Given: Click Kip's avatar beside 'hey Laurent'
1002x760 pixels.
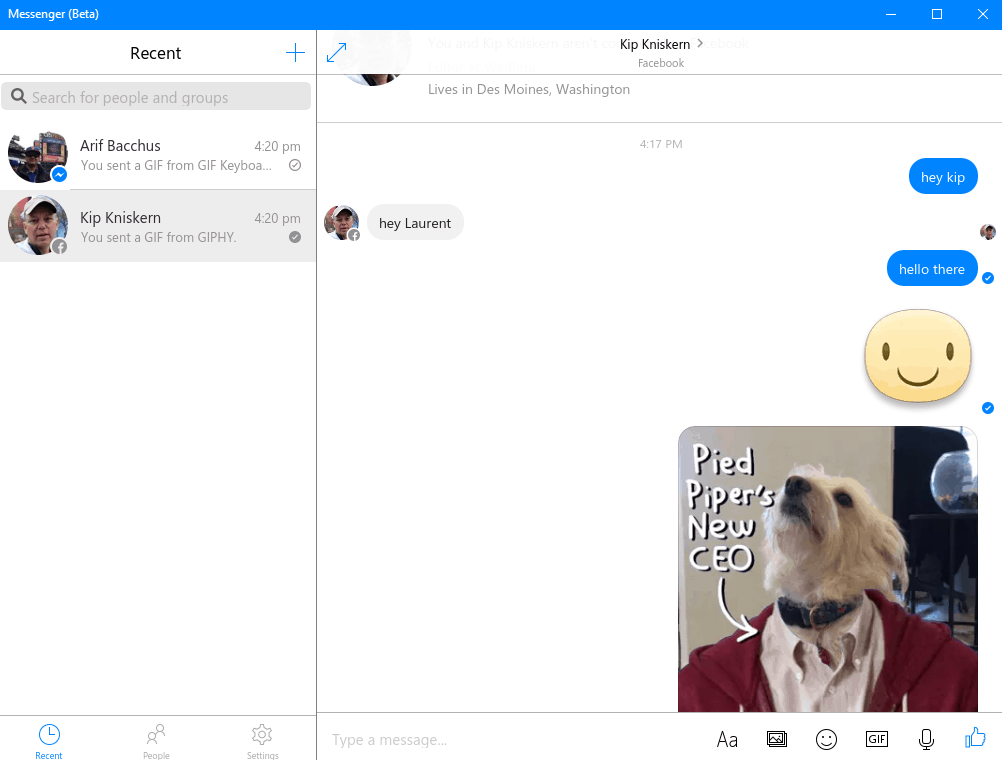Looking at the screenshot, I should pyautogui.click(x=341, y=222).
